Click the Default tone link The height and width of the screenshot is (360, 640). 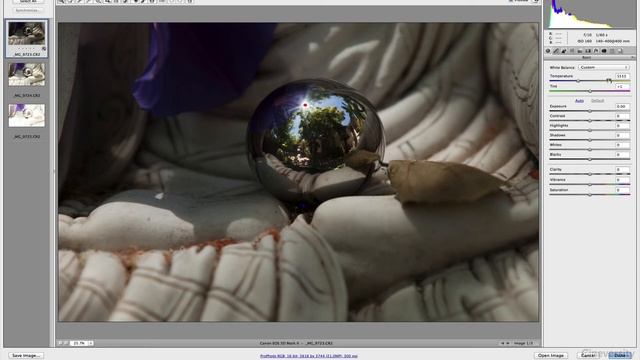coord(597,101)
